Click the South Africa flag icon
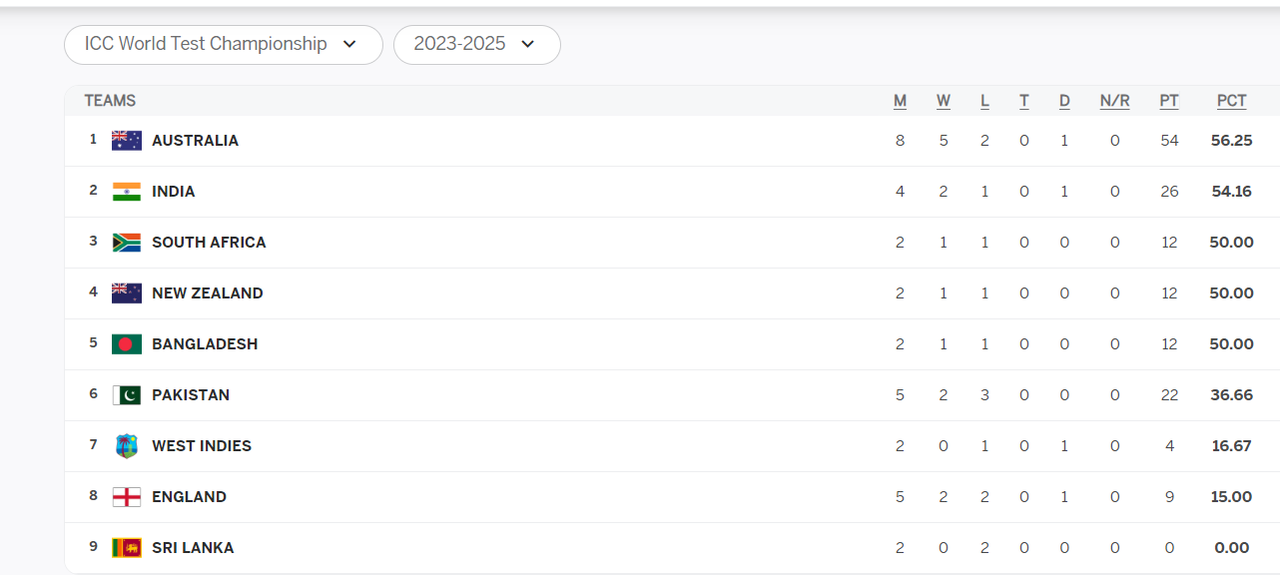 127,243
